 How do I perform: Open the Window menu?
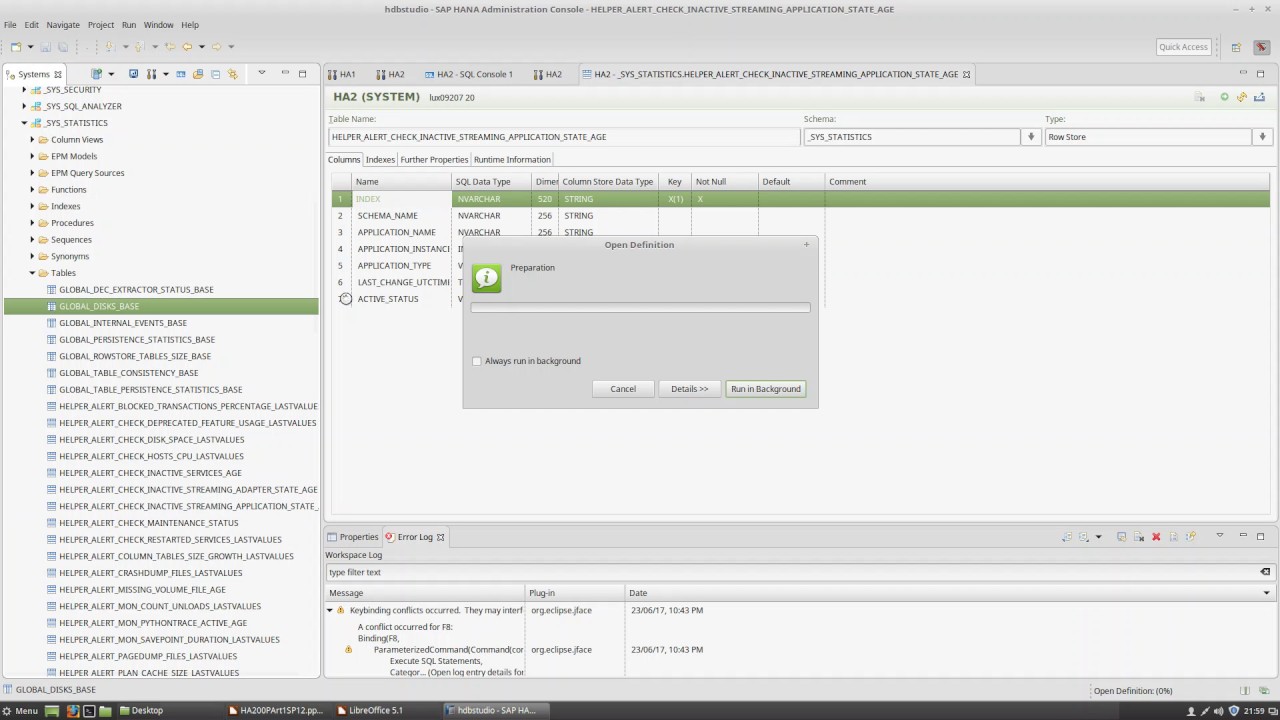pyautogui.click(x=158, y=25)
